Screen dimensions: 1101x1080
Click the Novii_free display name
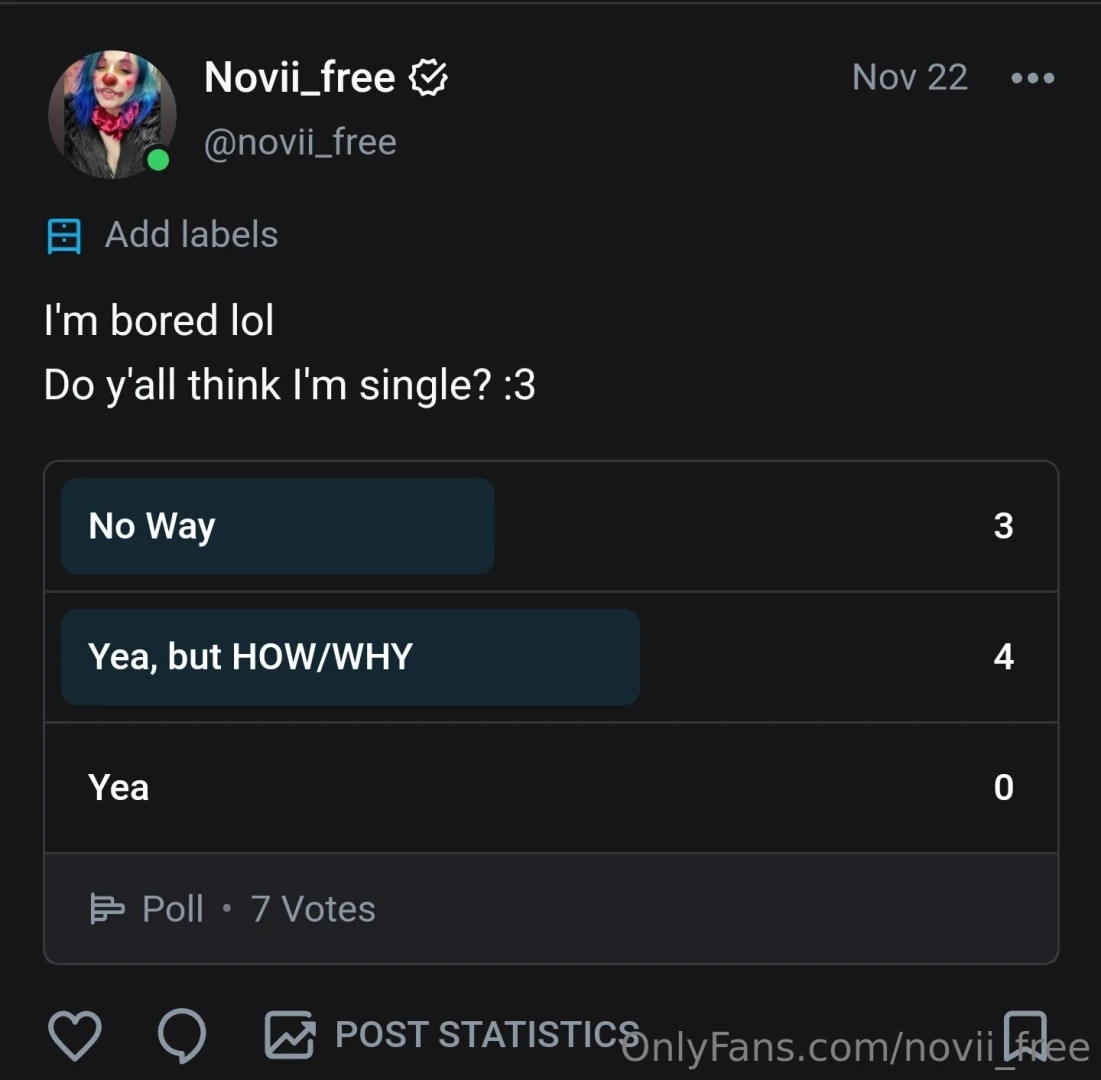coord(299,77)
